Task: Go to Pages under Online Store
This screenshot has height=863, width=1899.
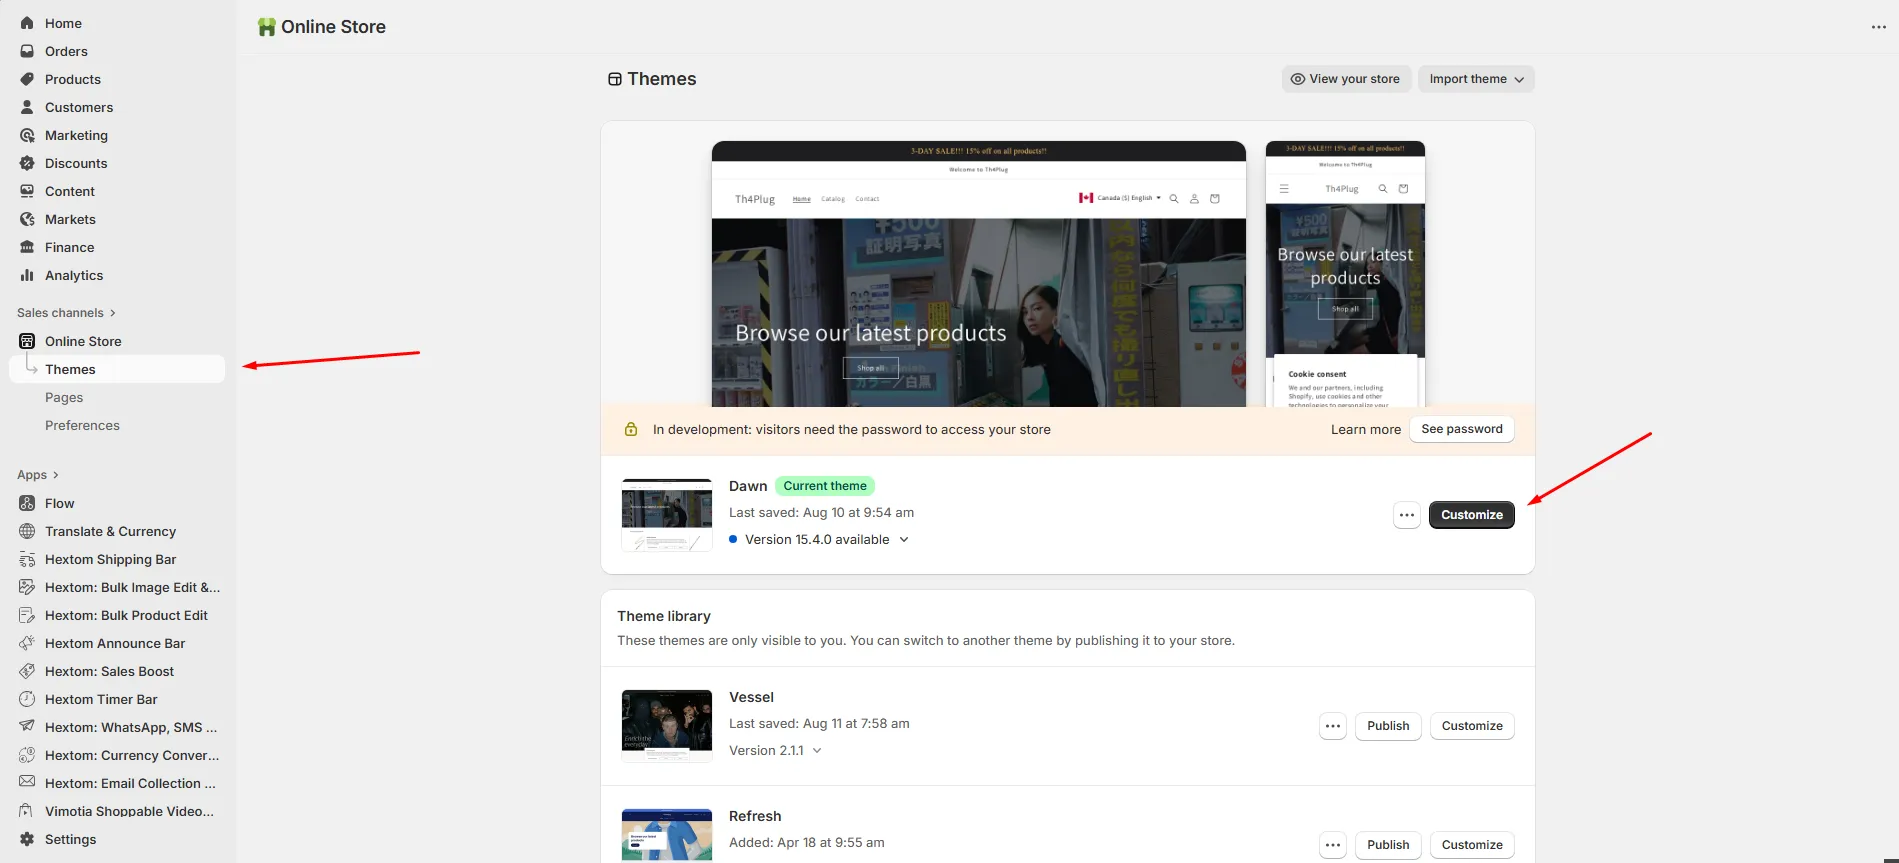Action: pyautogui.click(x=64, y=397)
